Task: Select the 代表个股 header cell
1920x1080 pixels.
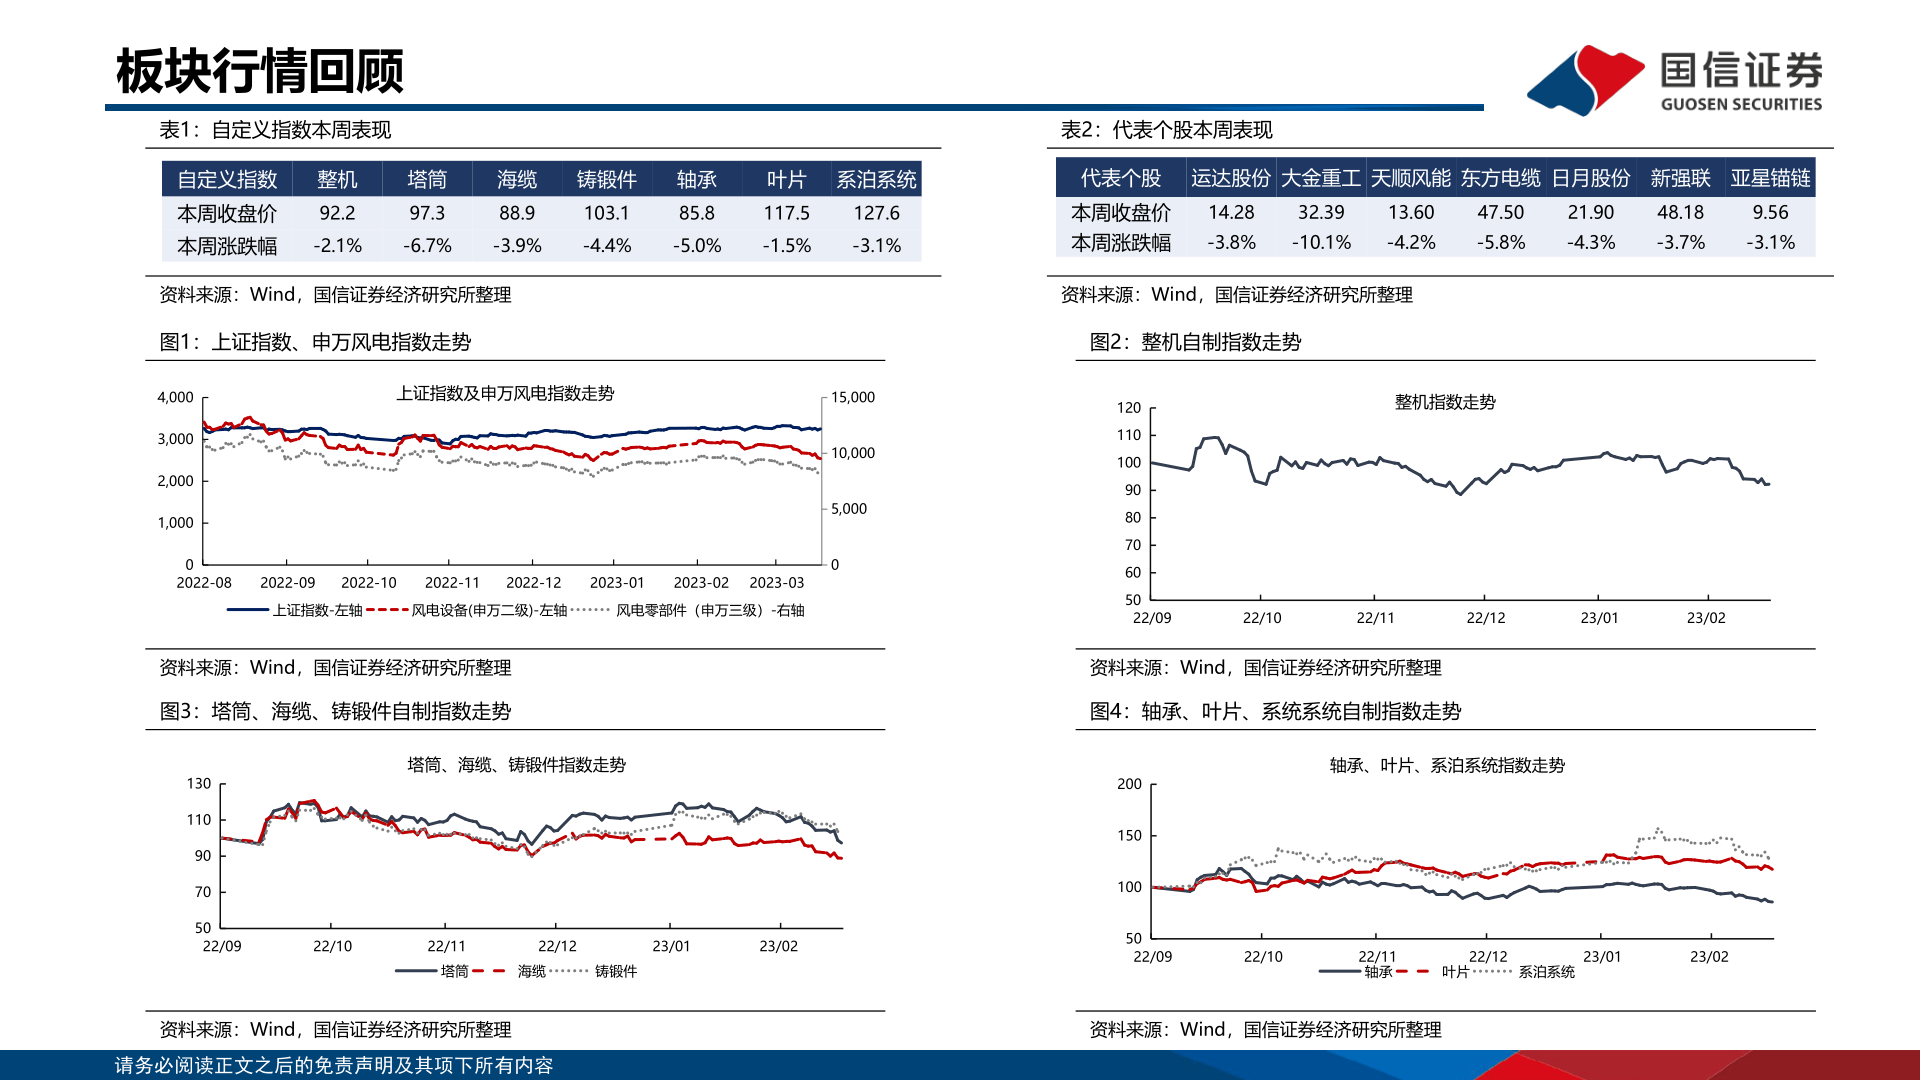Action: pyautogui.click(x=1121, y=178)
